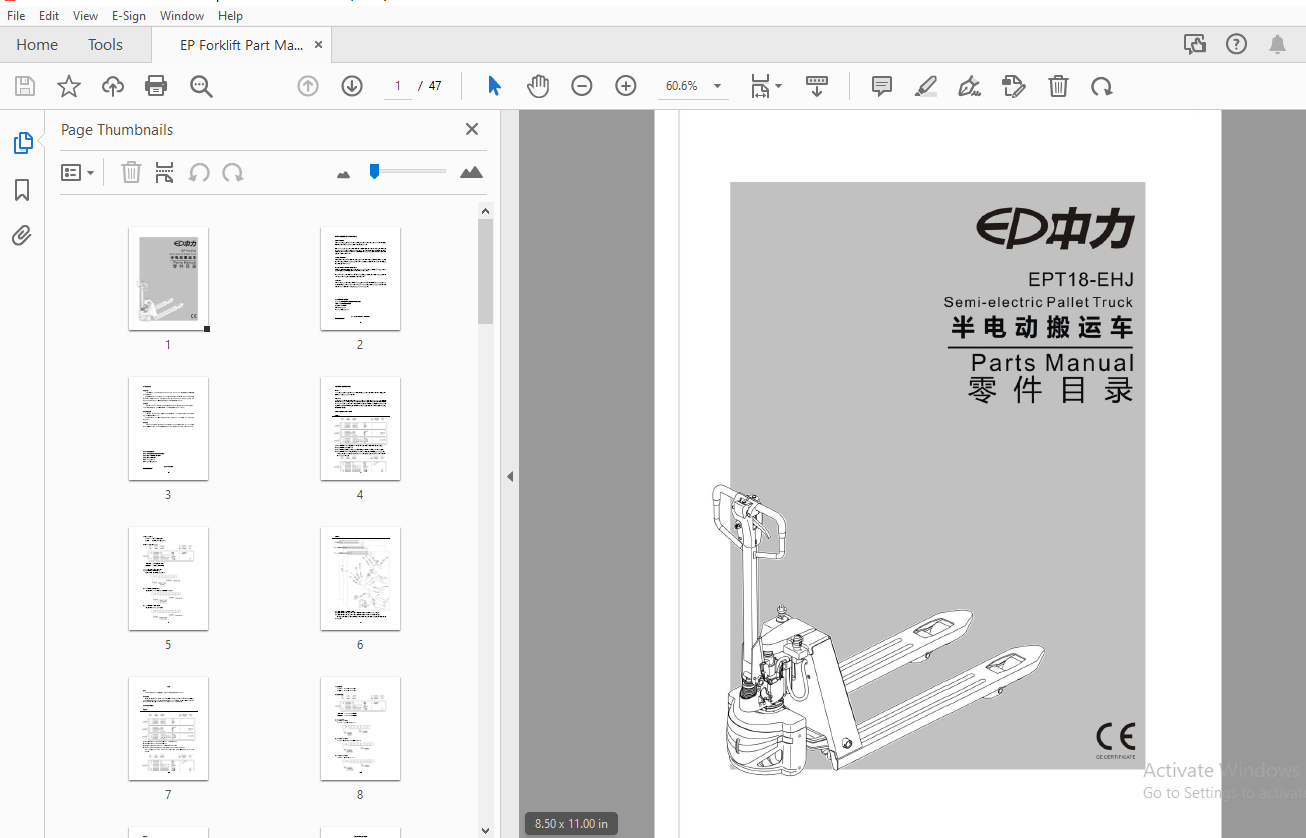Screen dimensions: 1306x838
Task: Switch to the Tools tab
Action: [105, 44]
